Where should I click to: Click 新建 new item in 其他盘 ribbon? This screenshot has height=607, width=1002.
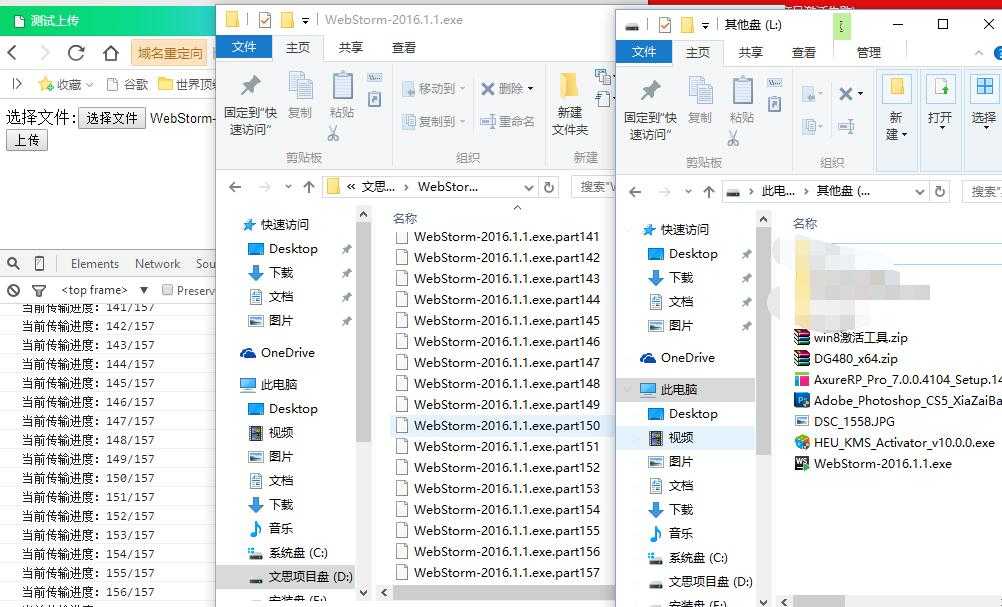click(897, 108)
